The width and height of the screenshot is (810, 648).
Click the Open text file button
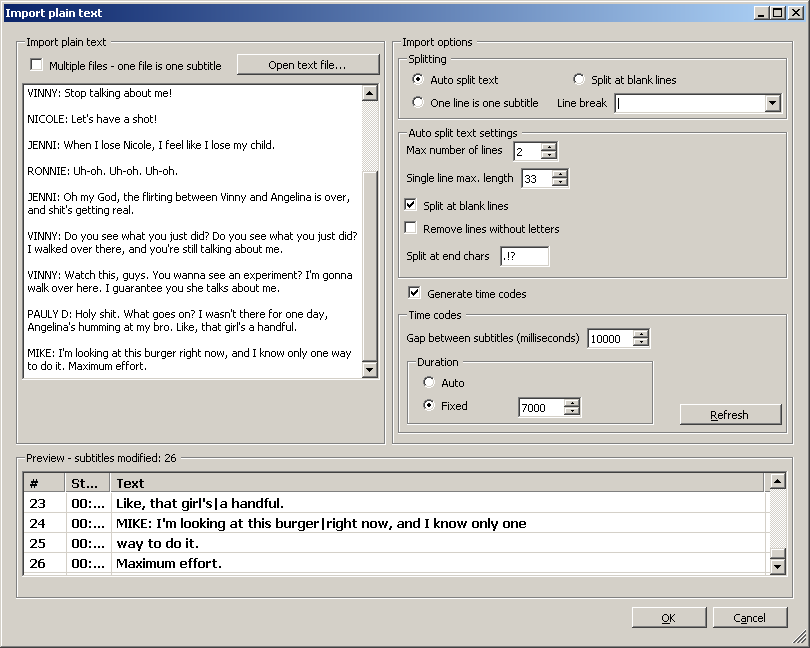coord(306,63)
